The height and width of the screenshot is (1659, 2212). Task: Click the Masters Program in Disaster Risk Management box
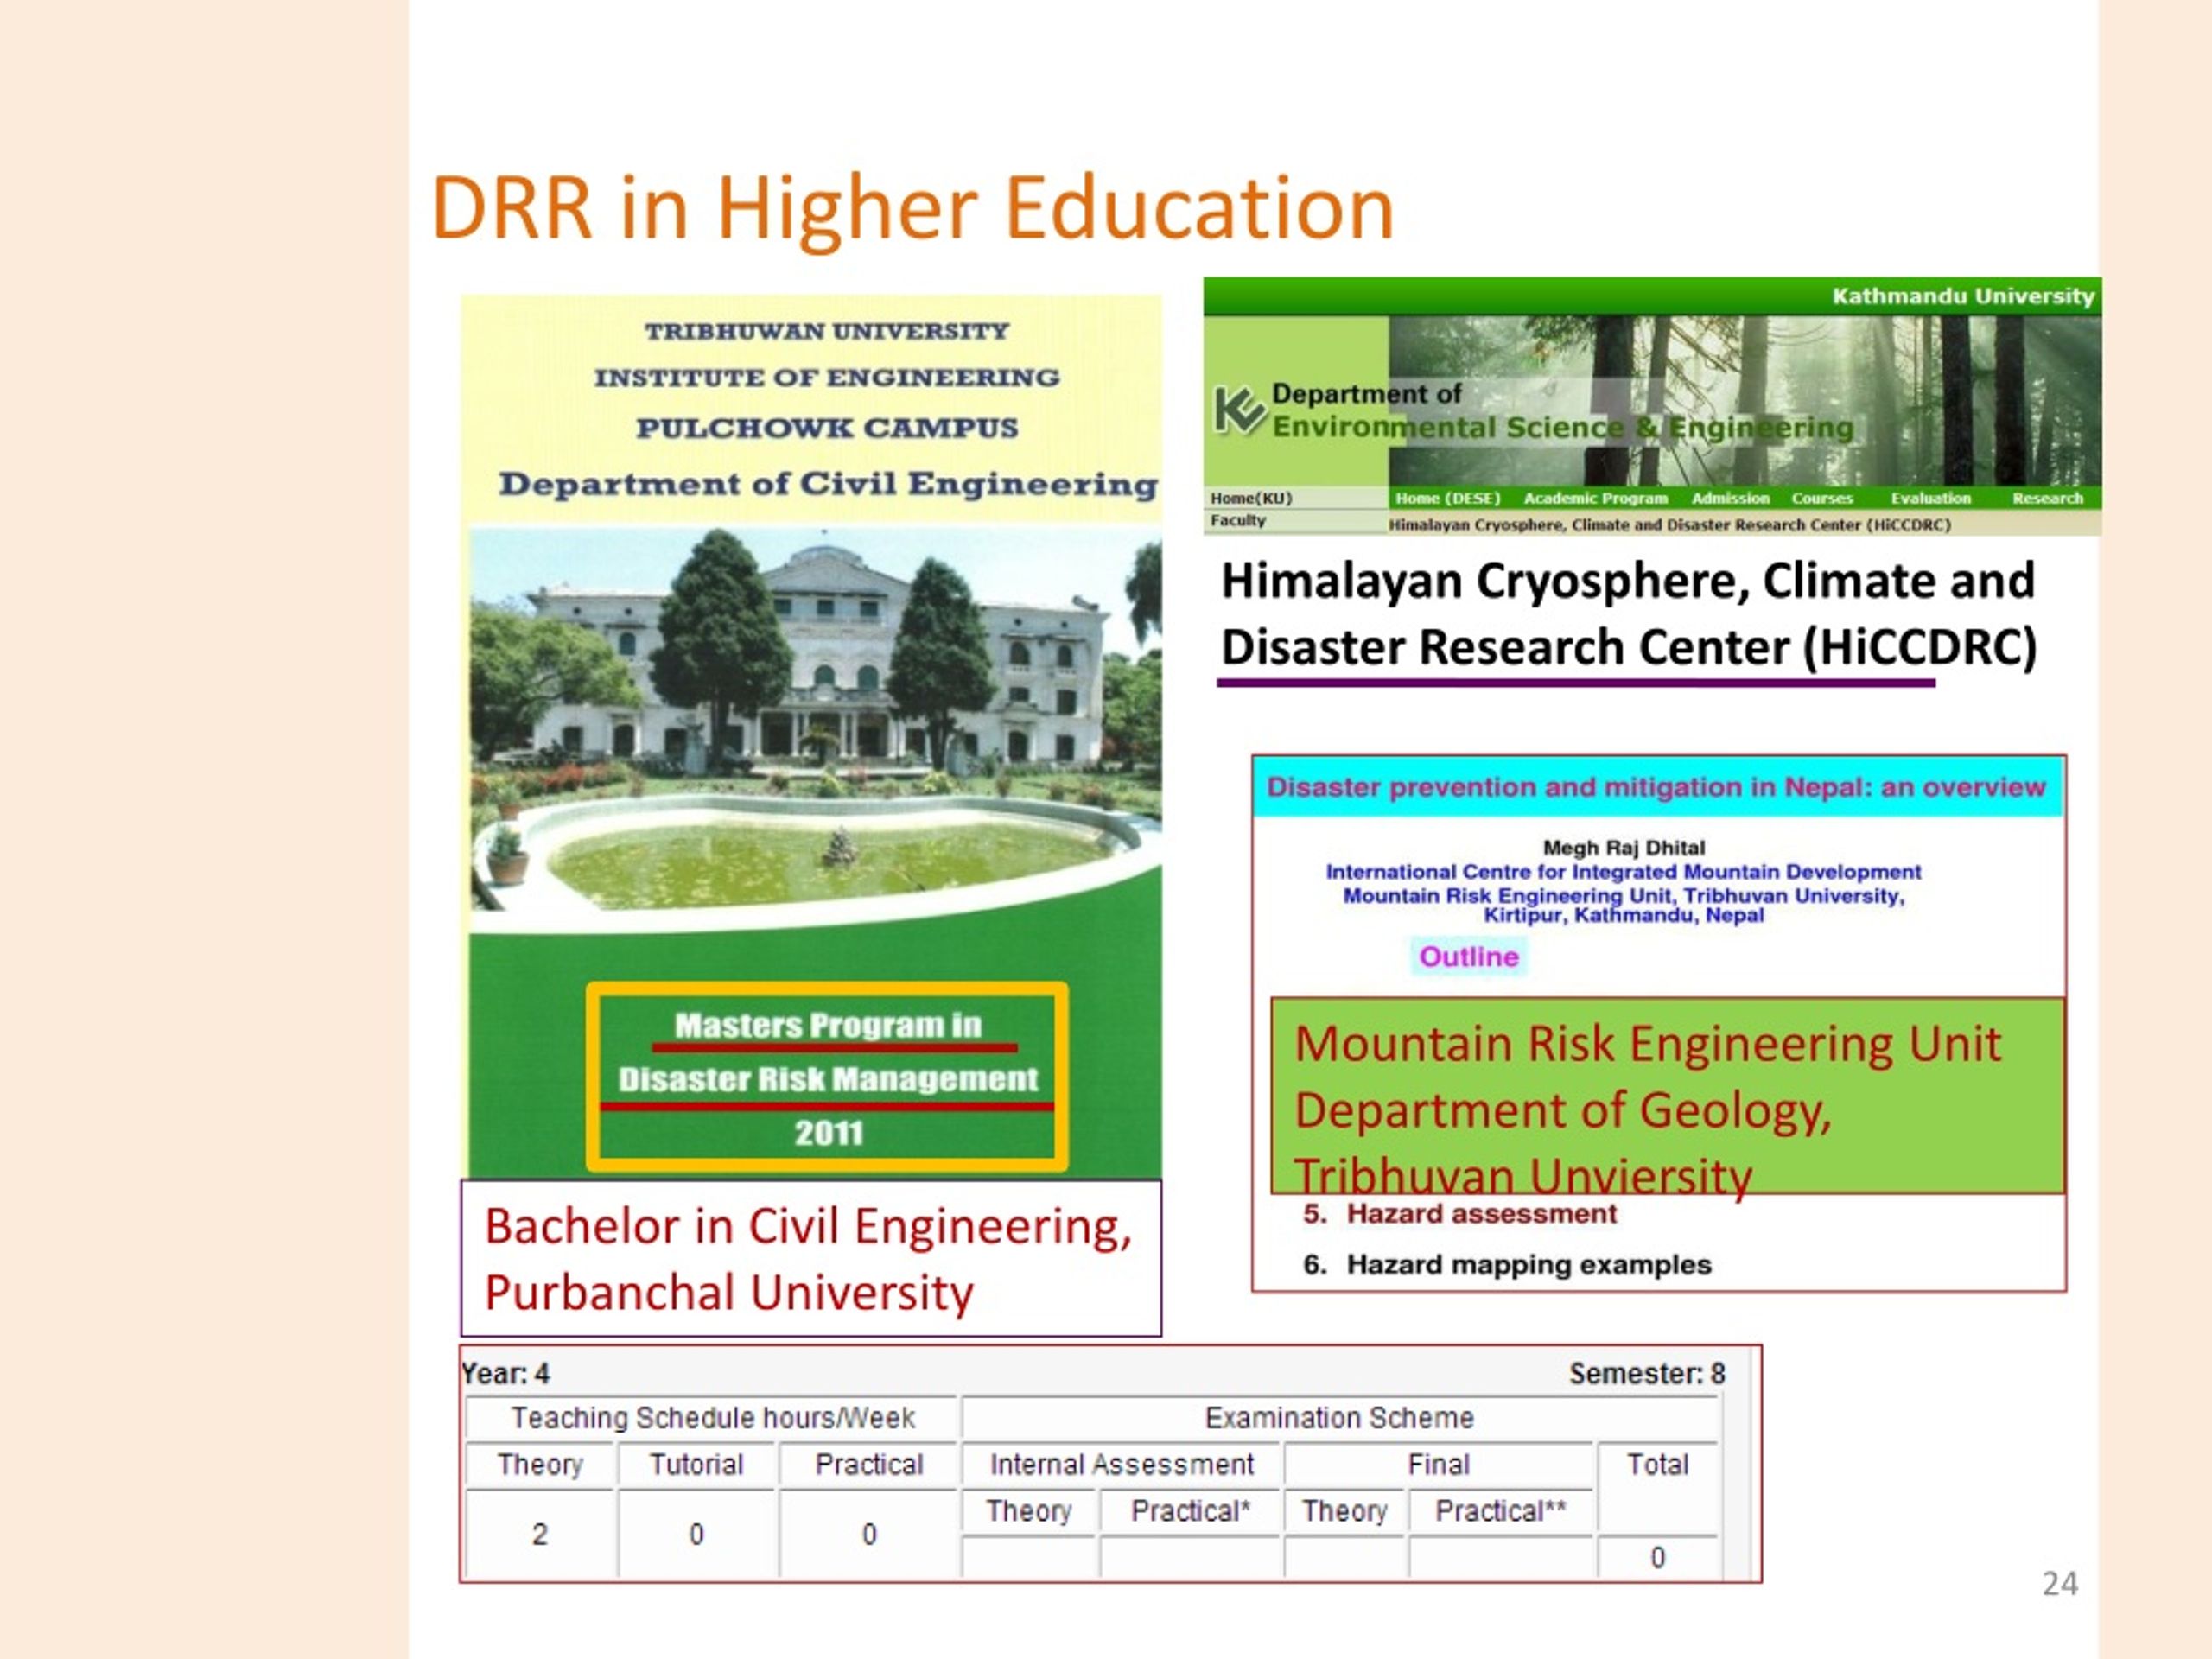pos(827,1077)
